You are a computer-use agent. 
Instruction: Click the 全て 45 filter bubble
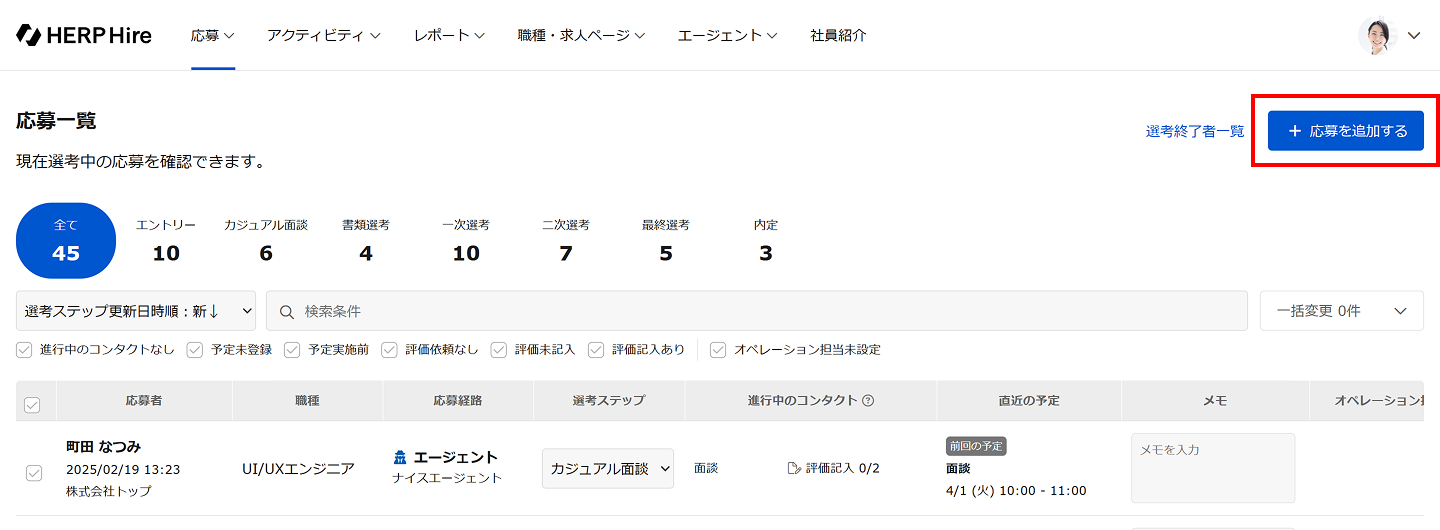tap(66, 241)
